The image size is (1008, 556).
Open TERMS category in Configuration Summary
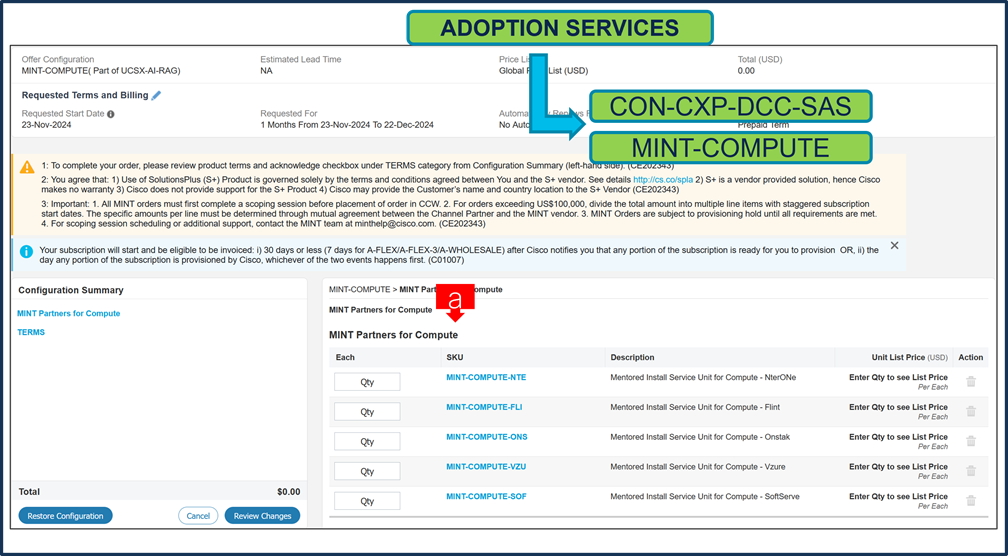coord(31,332)
